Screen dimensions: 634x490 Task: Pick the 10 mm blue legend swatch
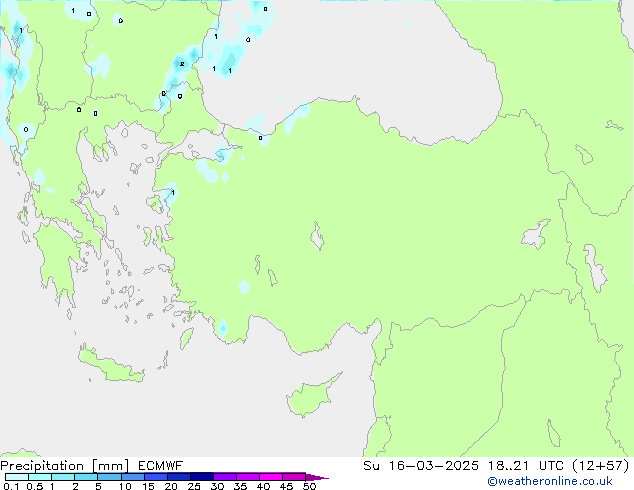point(132,477)
